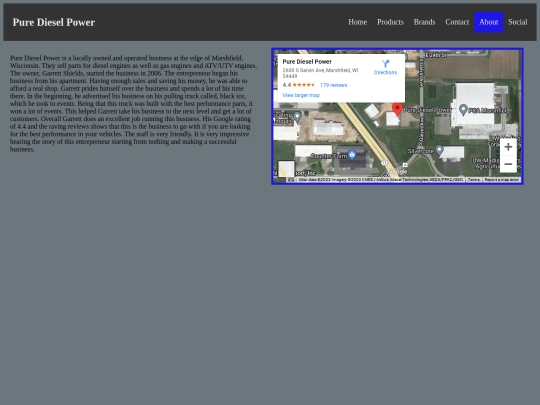The image size is (540, 405).
Task: Go to the Products page
Action: (390, 22)
